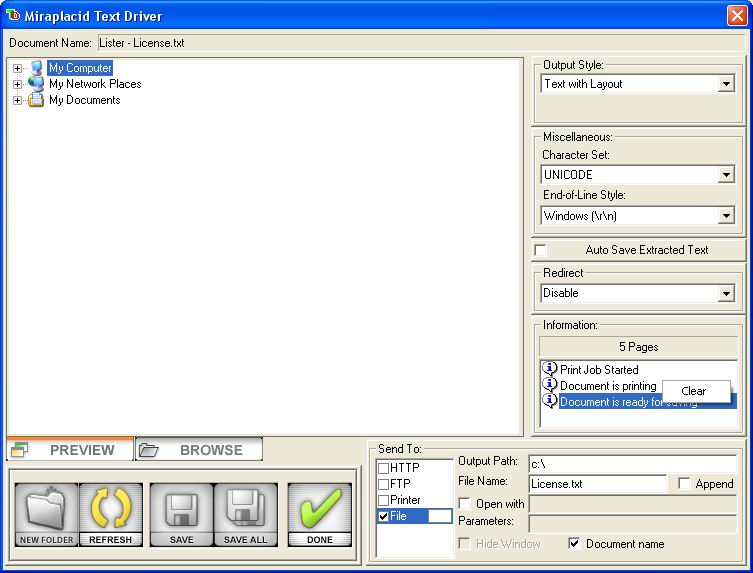Choose Clear from the context menu

696,391
